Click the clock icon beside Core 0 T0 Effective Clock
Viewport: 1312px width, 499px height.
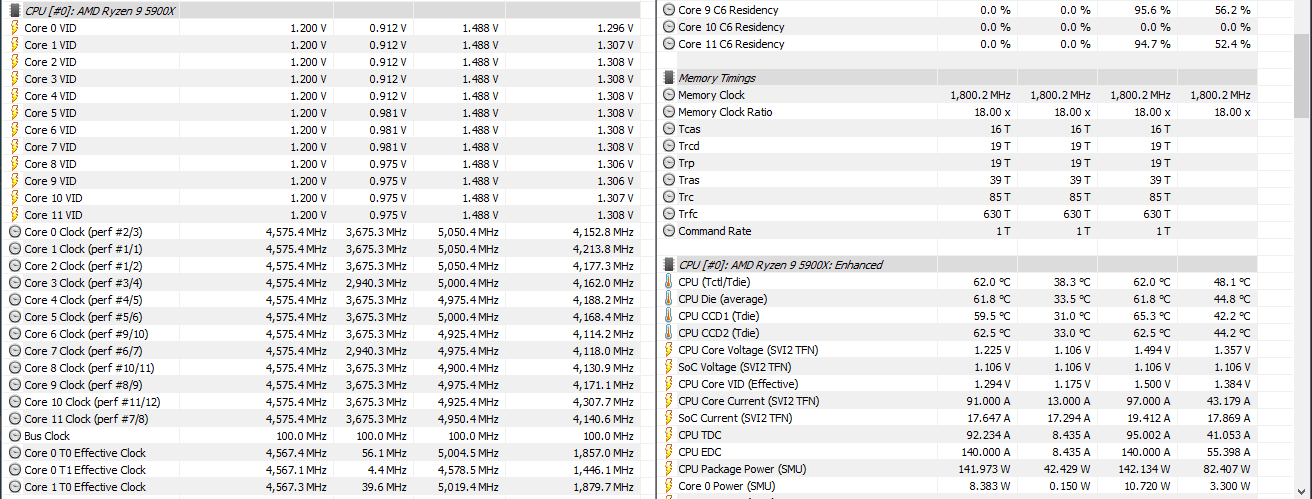pos(15,453)
